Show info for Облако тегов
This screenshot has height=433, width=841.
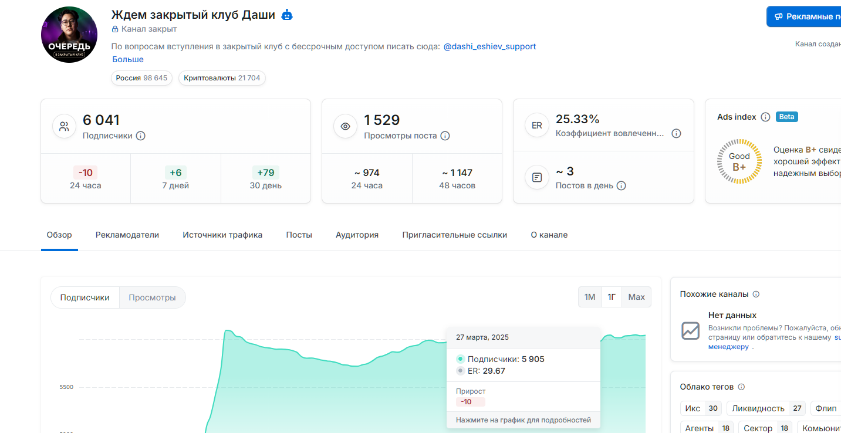click(742, 387)
